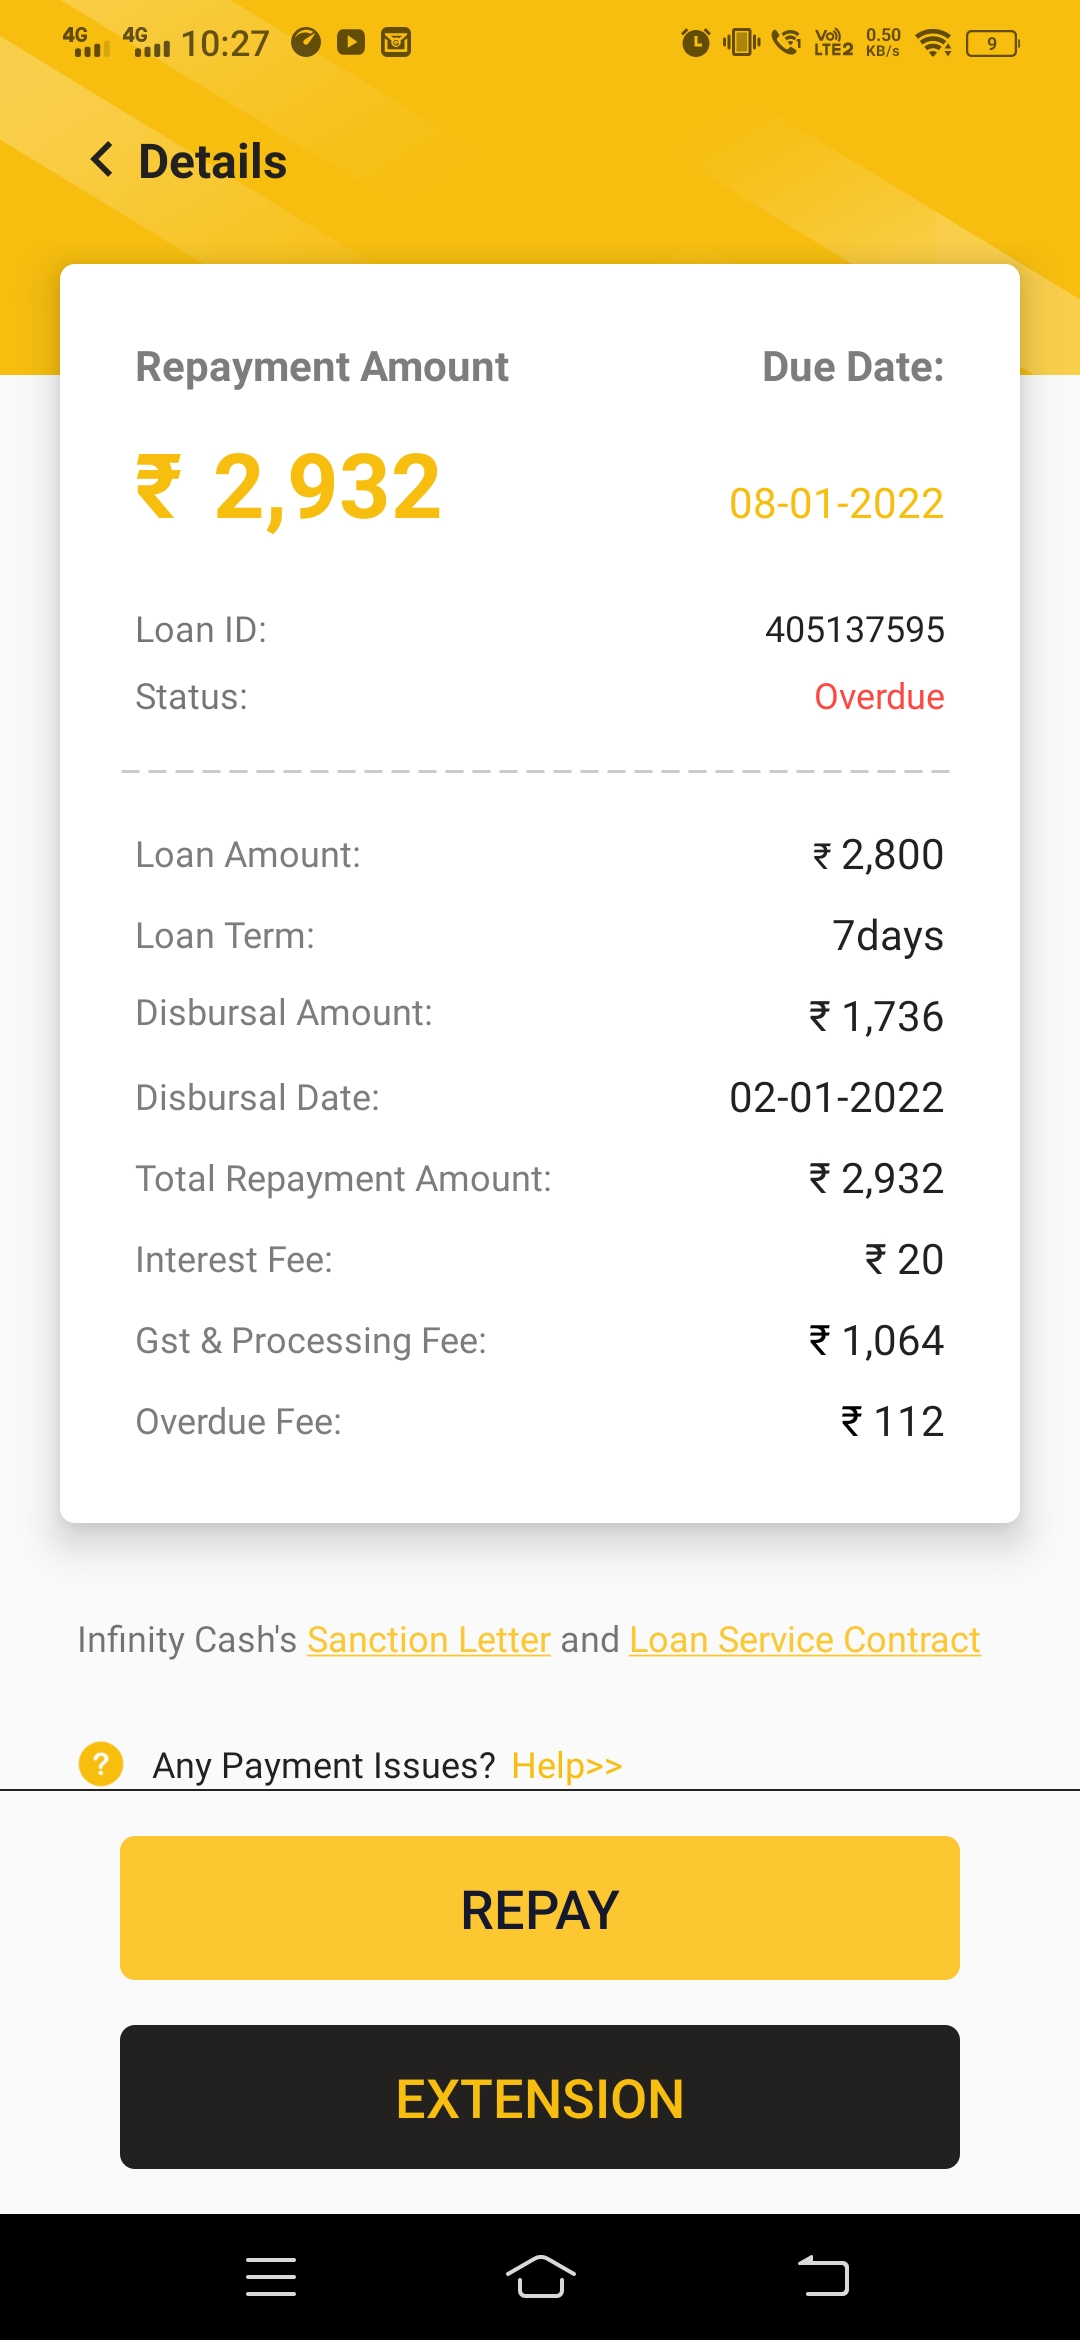This screenshot has width=1080, height=2340.
Task: Tap the Wi-Fi signal status icon
Action: [x=934, y=43]
